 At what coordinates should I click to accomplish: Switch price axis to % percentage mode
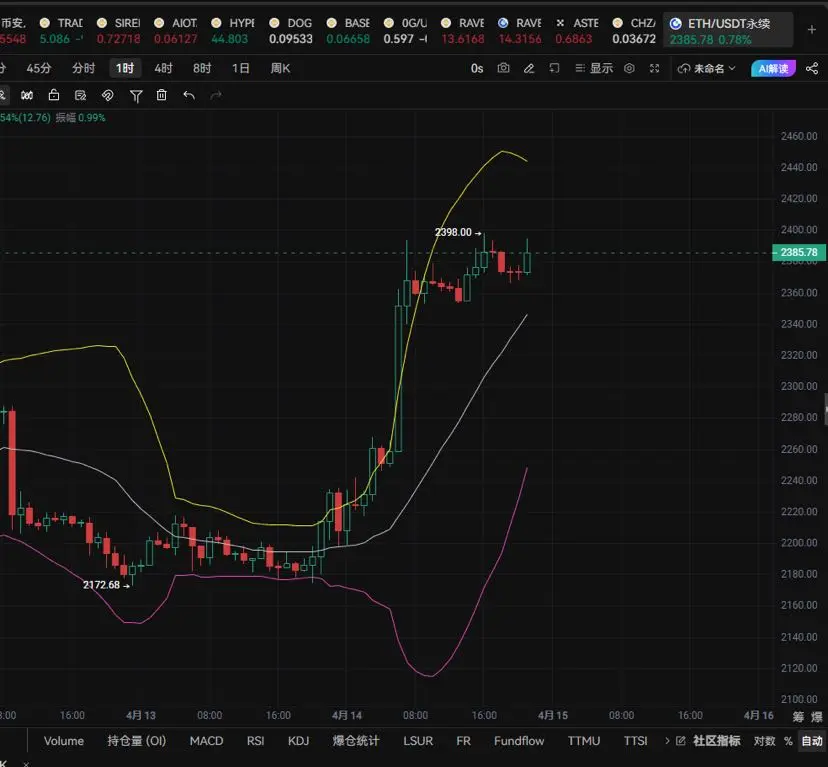788,741
